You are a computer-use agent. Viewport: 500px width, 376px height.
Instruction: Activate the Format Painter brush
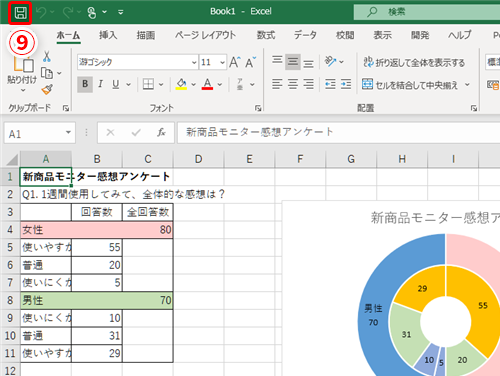[47, 89]
